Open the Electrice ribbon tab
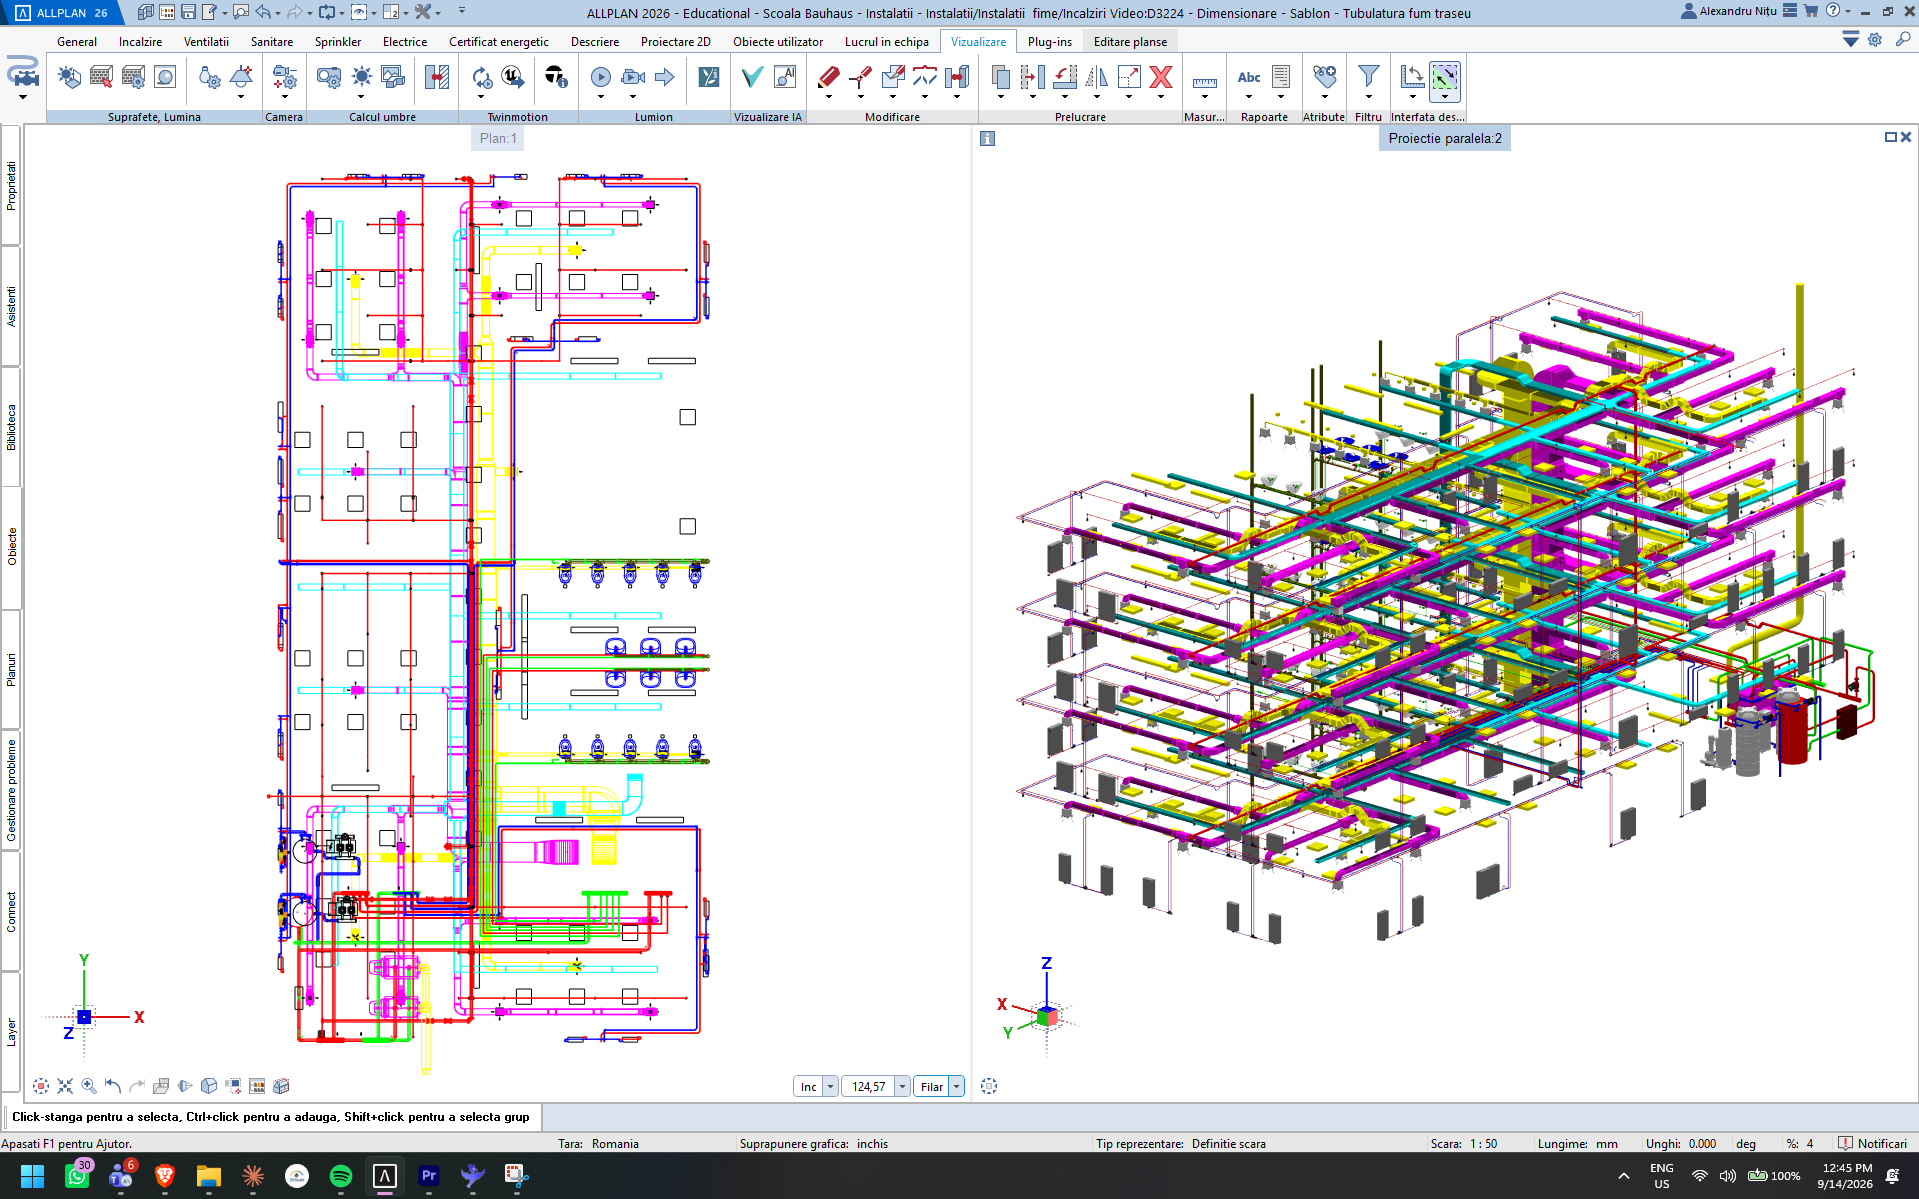The height and width of the screenshot is (1199, 1919). (405, 42)
